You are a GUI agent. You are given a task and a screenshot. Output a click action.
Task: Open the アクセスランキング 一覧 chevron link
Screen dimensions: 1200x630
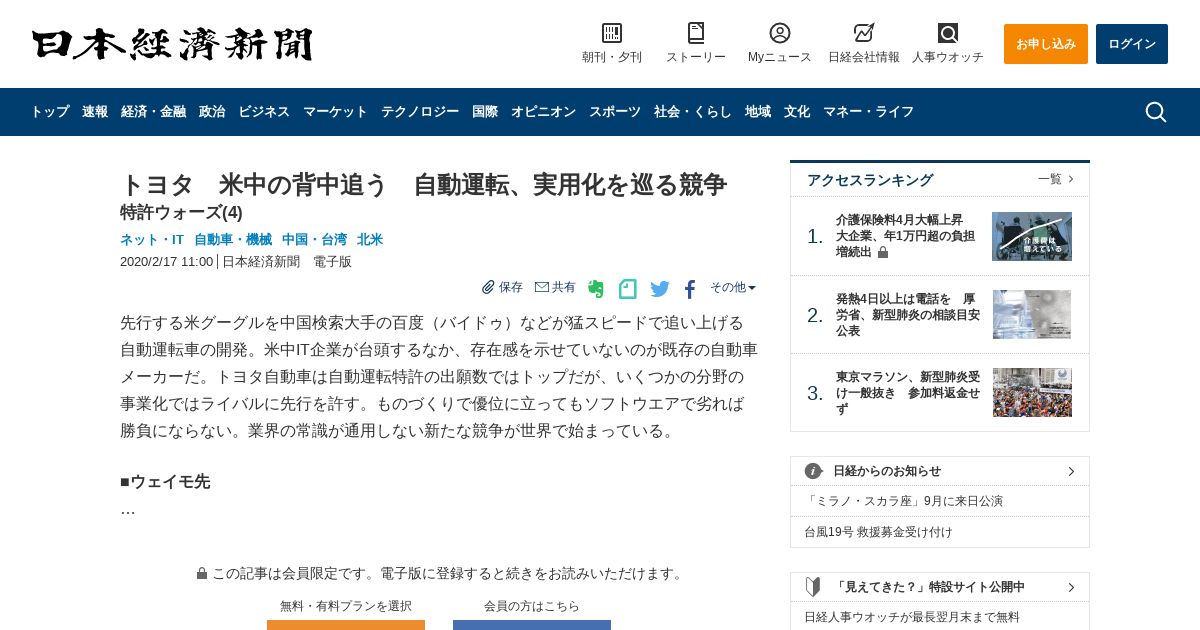pyautogui.click(x=1056, y=179)
